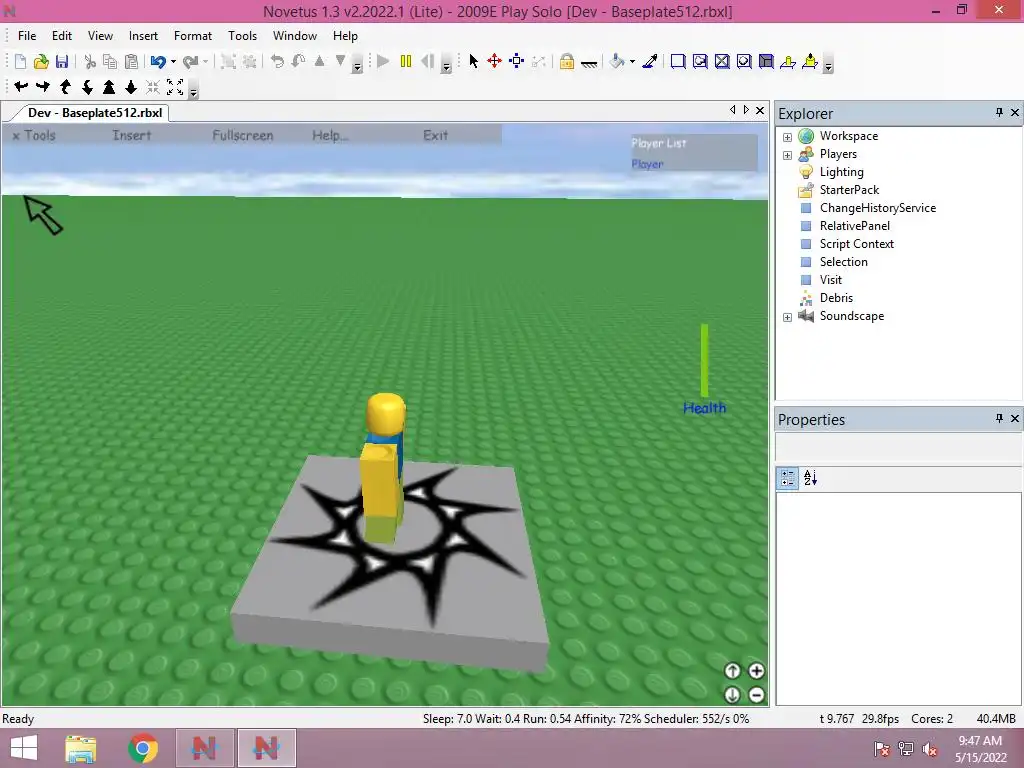Image resolution: width=1024 pixels, height=768 pixels.
Task: Open the Format menu
Action: coord(193,36)
